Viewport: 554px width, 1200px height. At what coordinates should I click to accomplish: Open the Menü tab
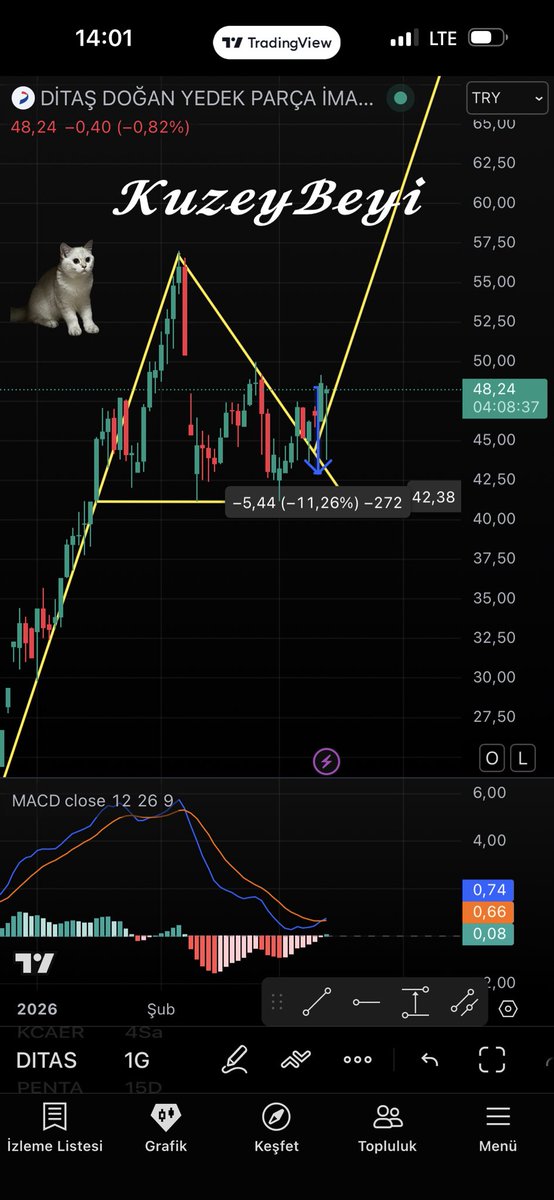pos(498,1128)
